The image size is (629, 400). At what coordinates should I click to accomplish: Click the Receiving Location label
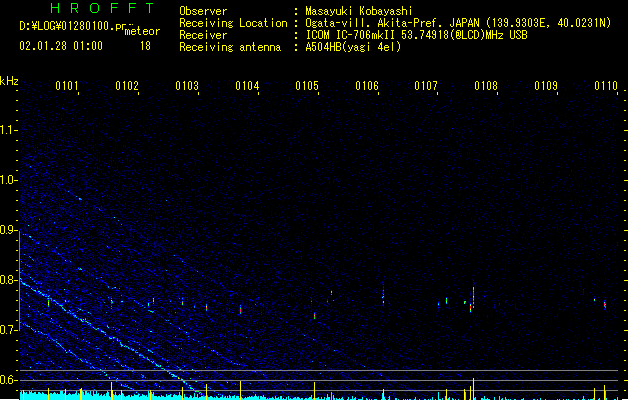tap(233, 23)
